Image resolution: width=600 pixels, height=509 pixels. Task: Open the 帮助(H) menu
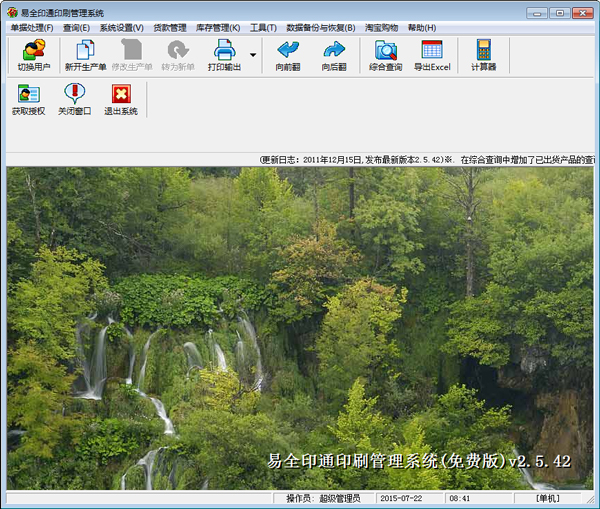pos(422,28)
